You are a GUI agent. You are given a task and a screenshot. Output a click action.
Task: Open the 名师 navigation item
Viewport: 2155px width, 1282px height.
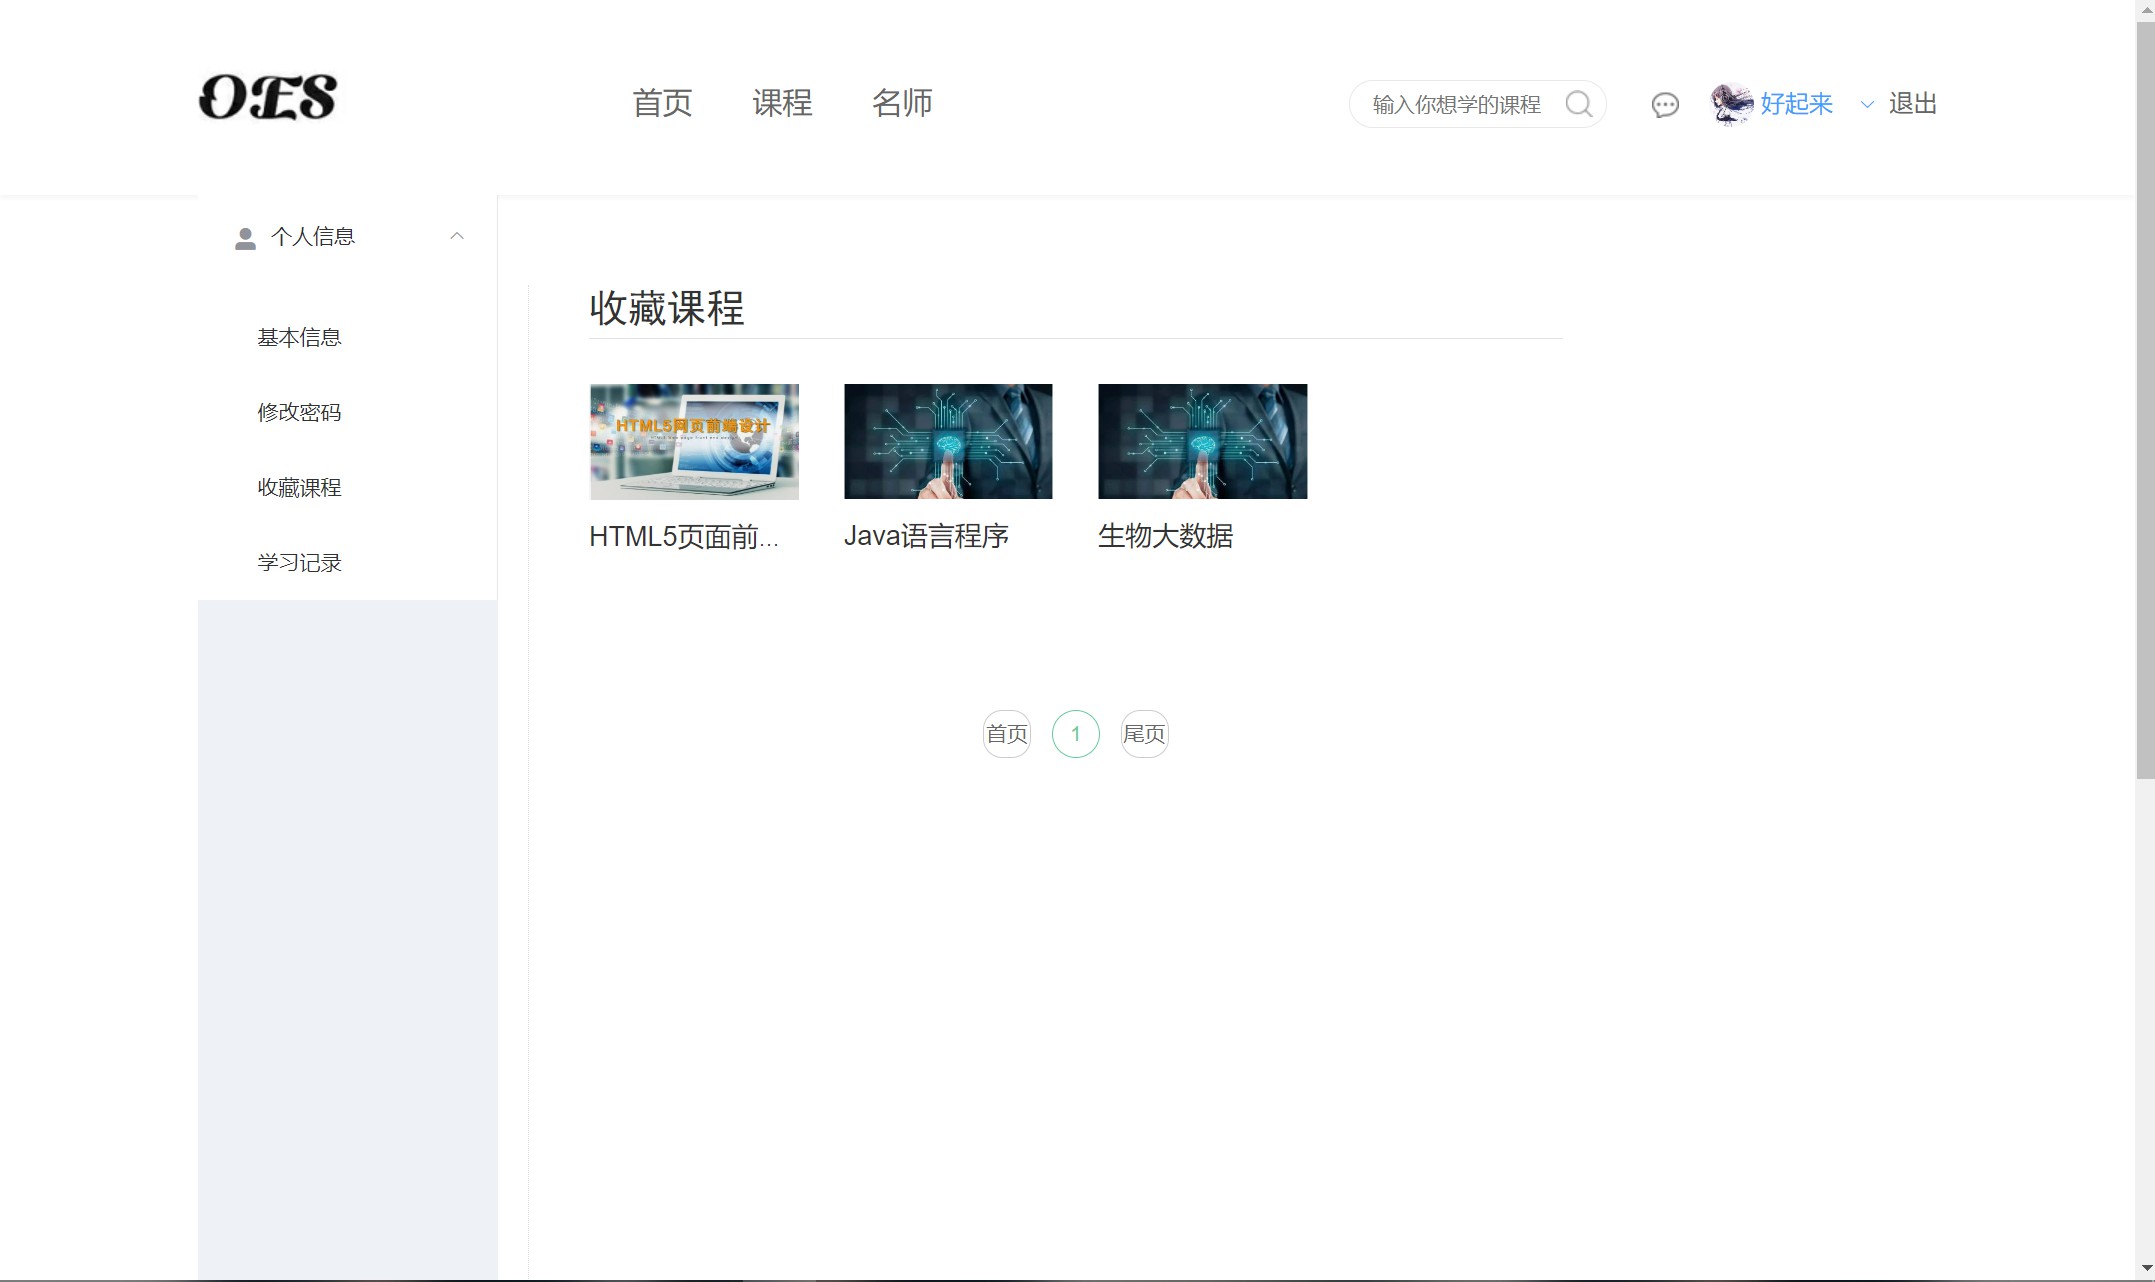pyautogui.click(x=902, y=103)
